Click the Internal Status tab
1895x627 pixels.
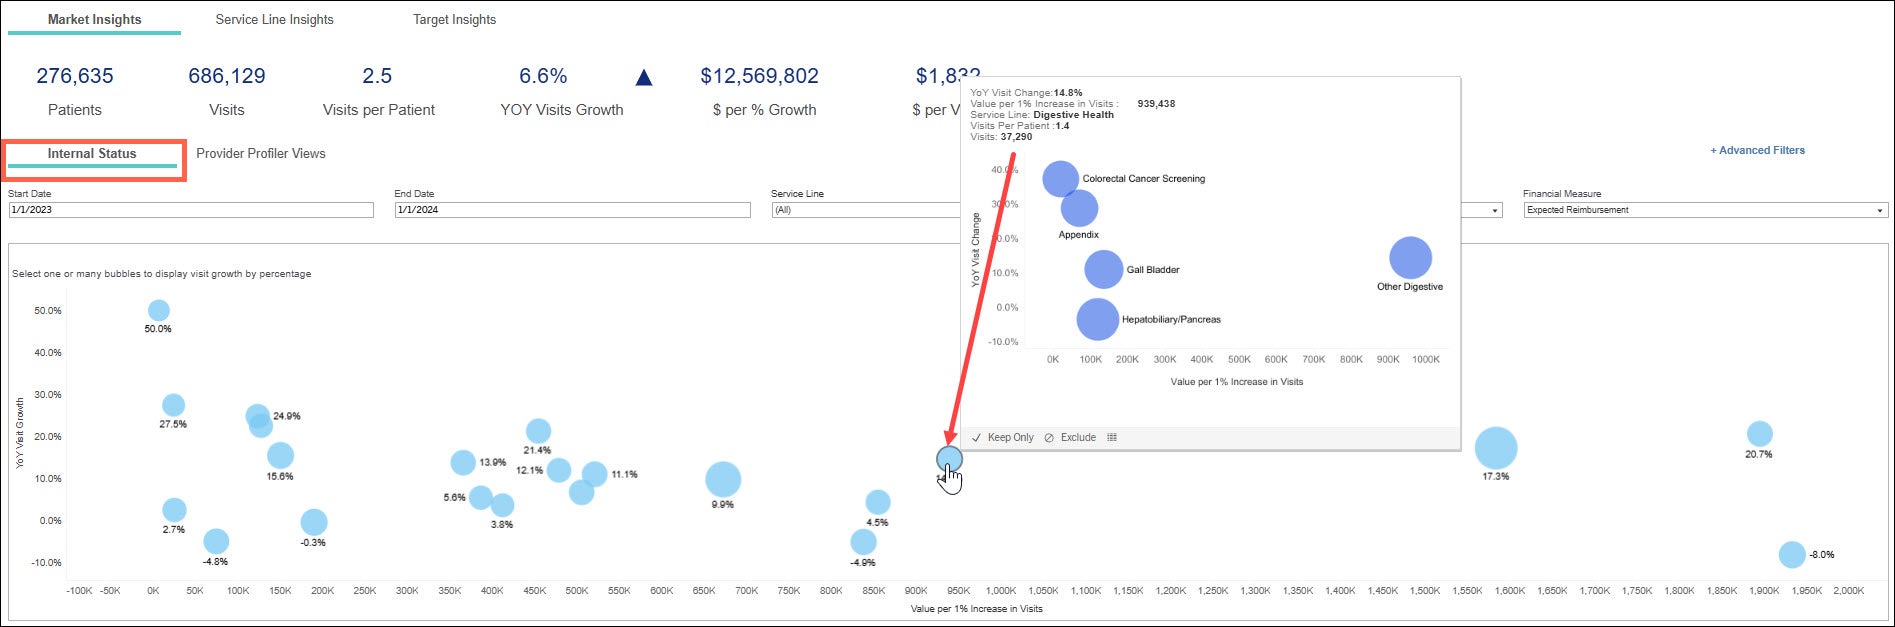[x=92, y=153]
